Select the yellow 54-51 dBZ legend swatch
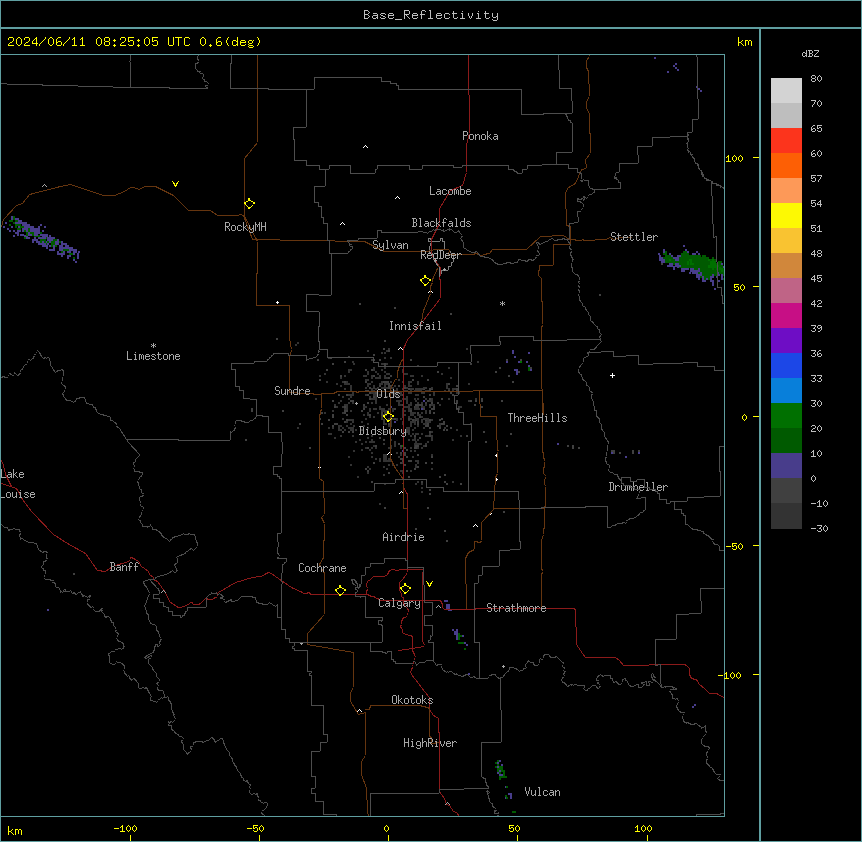Image resolution: width=862 pixels, height=842 pixels. (x=786, y=215)
